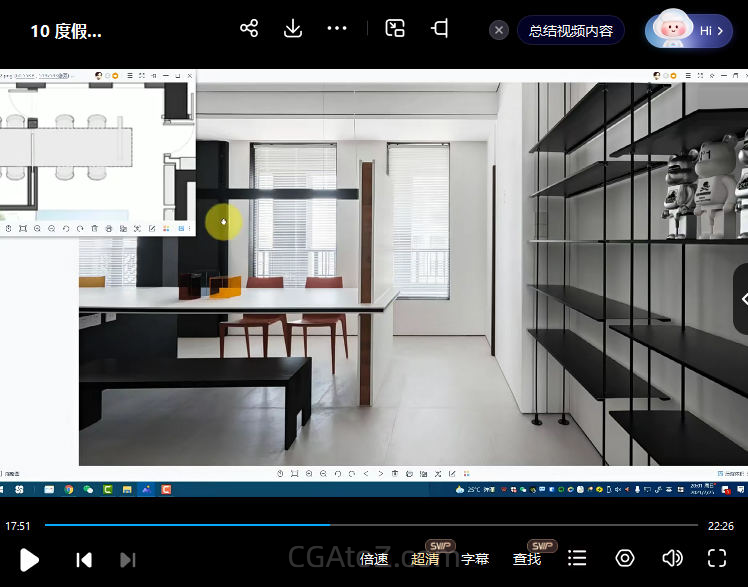The width and height of the screenshot is (748, 587).
Task: Click the picture-in-picture mini window icon
Action: coord(395,28)
